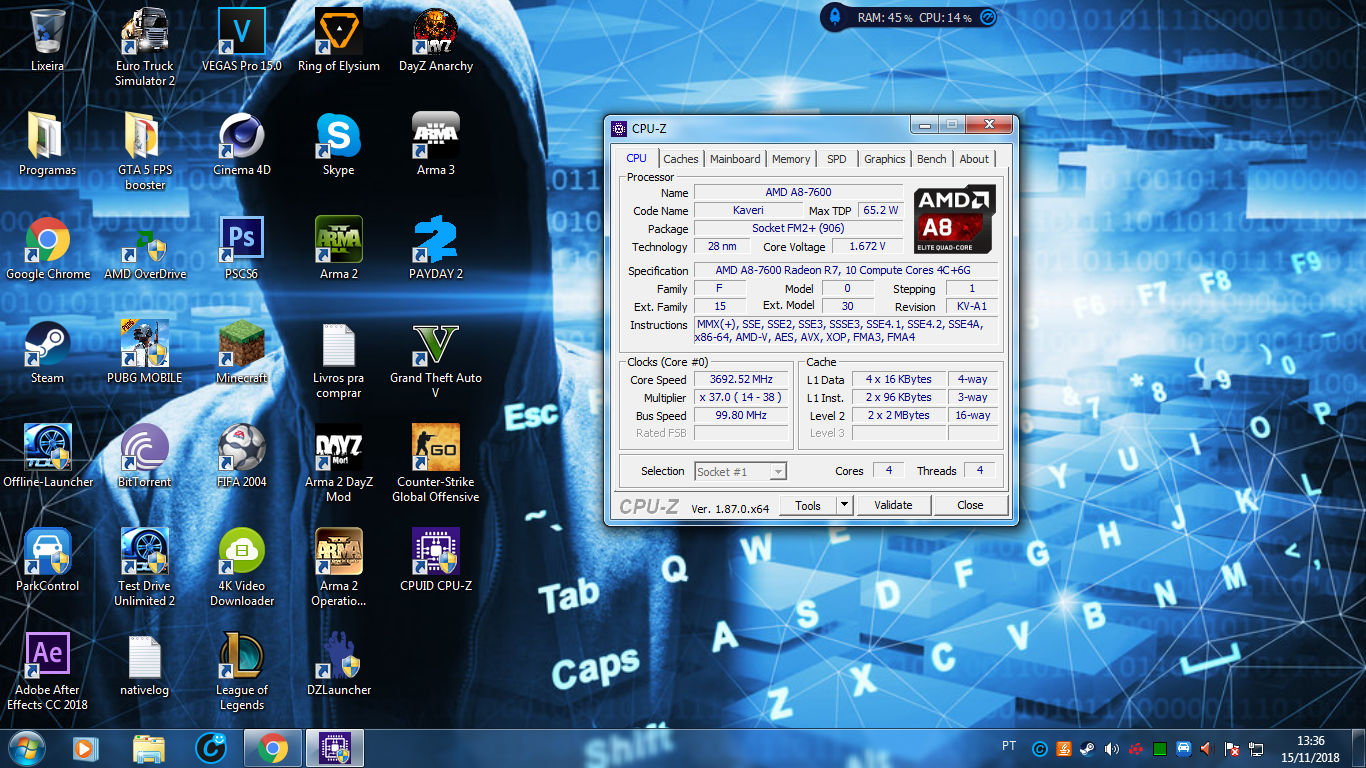Open the Programas folder icon
This screenshot has height=768, width=1366.
coord(47,144)
